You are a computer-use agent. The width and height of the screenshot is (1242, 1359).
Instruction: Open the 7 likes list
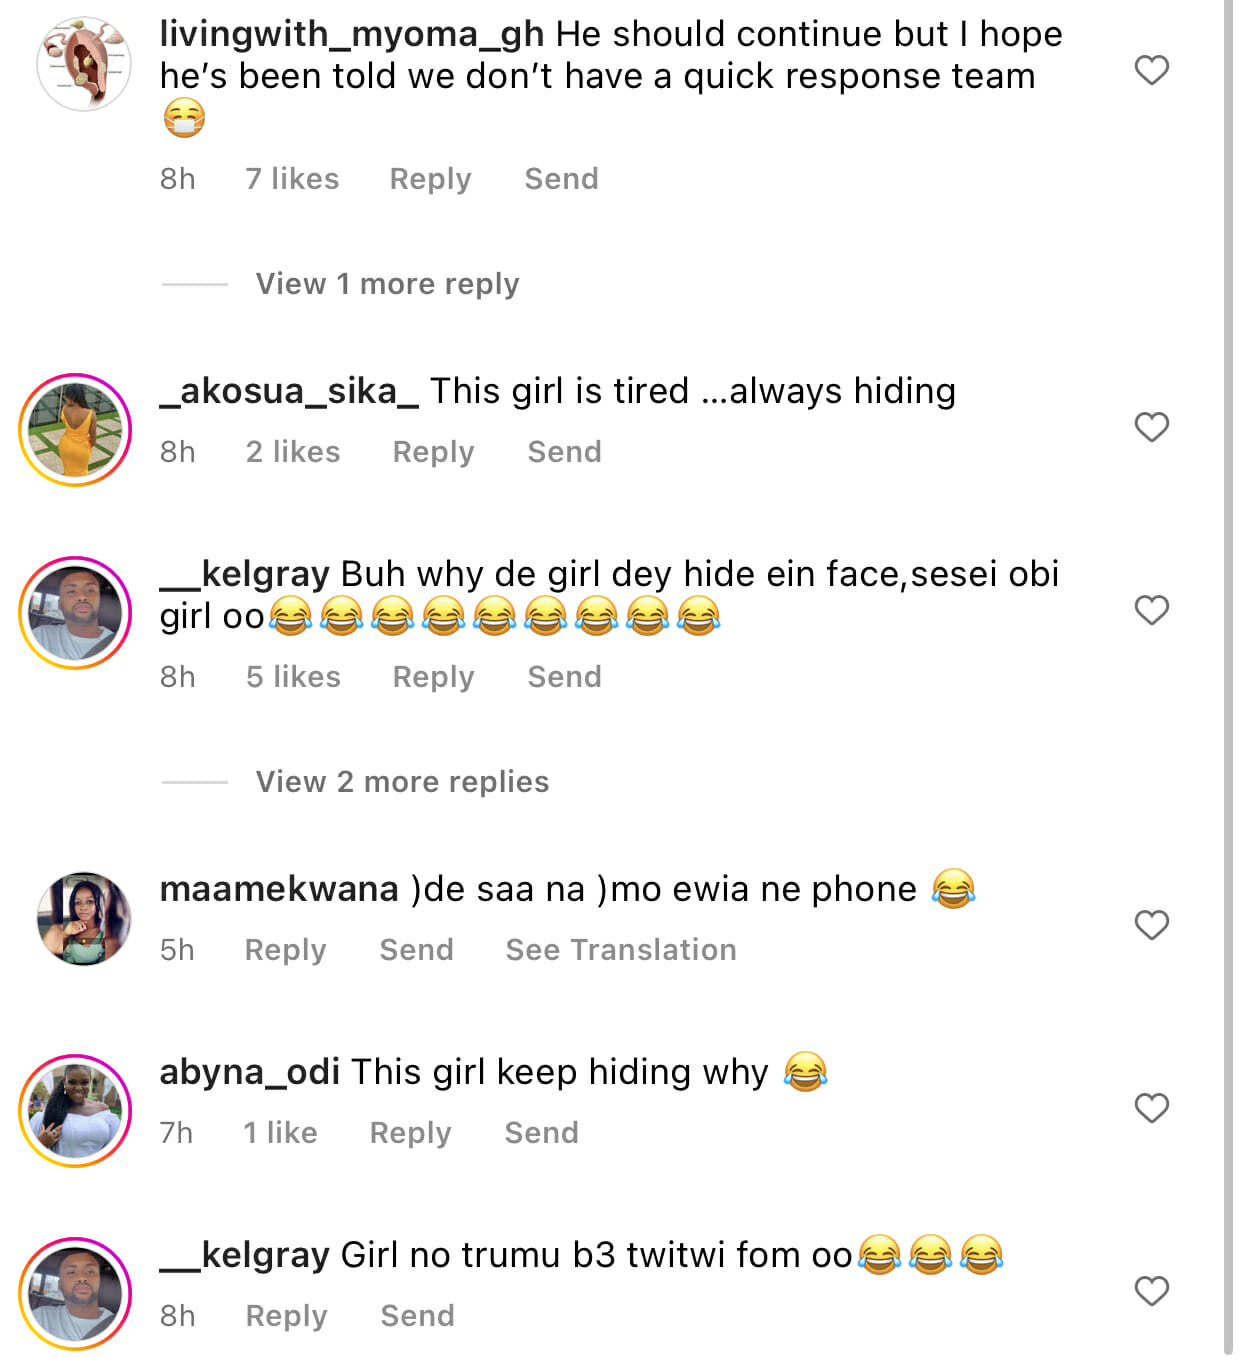pyautogui.click(x=292, y=179)
